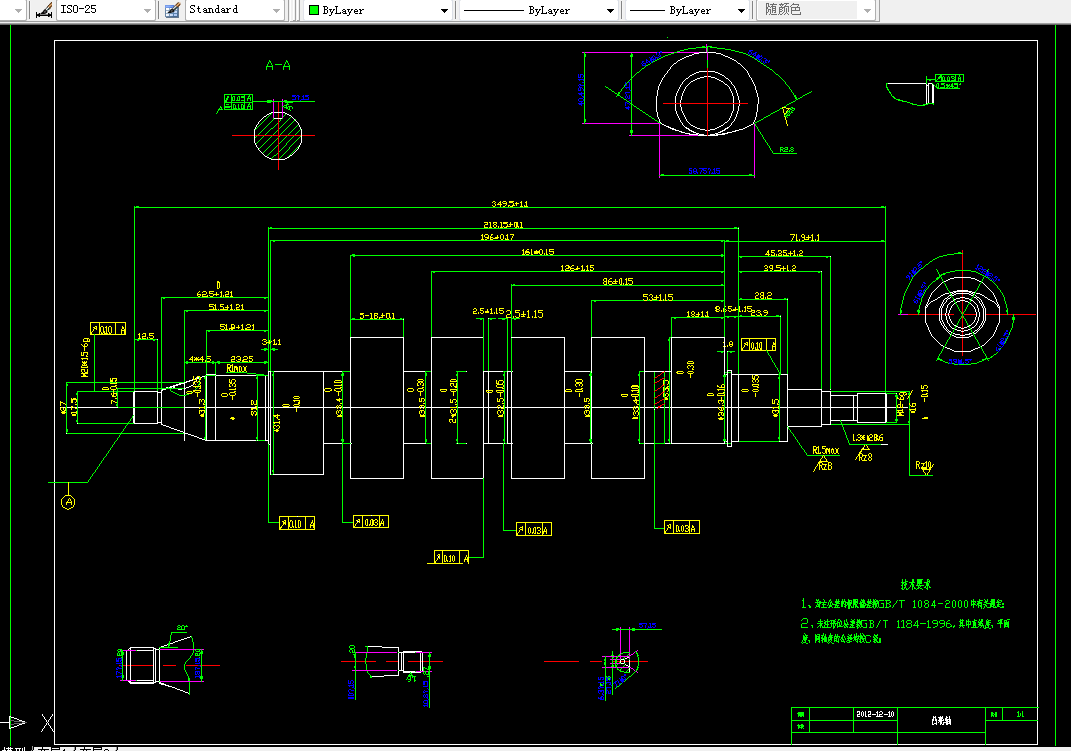1071x751 pixels.
Task: Select the hatched circle in section A-A
Action: coord(278,136)
